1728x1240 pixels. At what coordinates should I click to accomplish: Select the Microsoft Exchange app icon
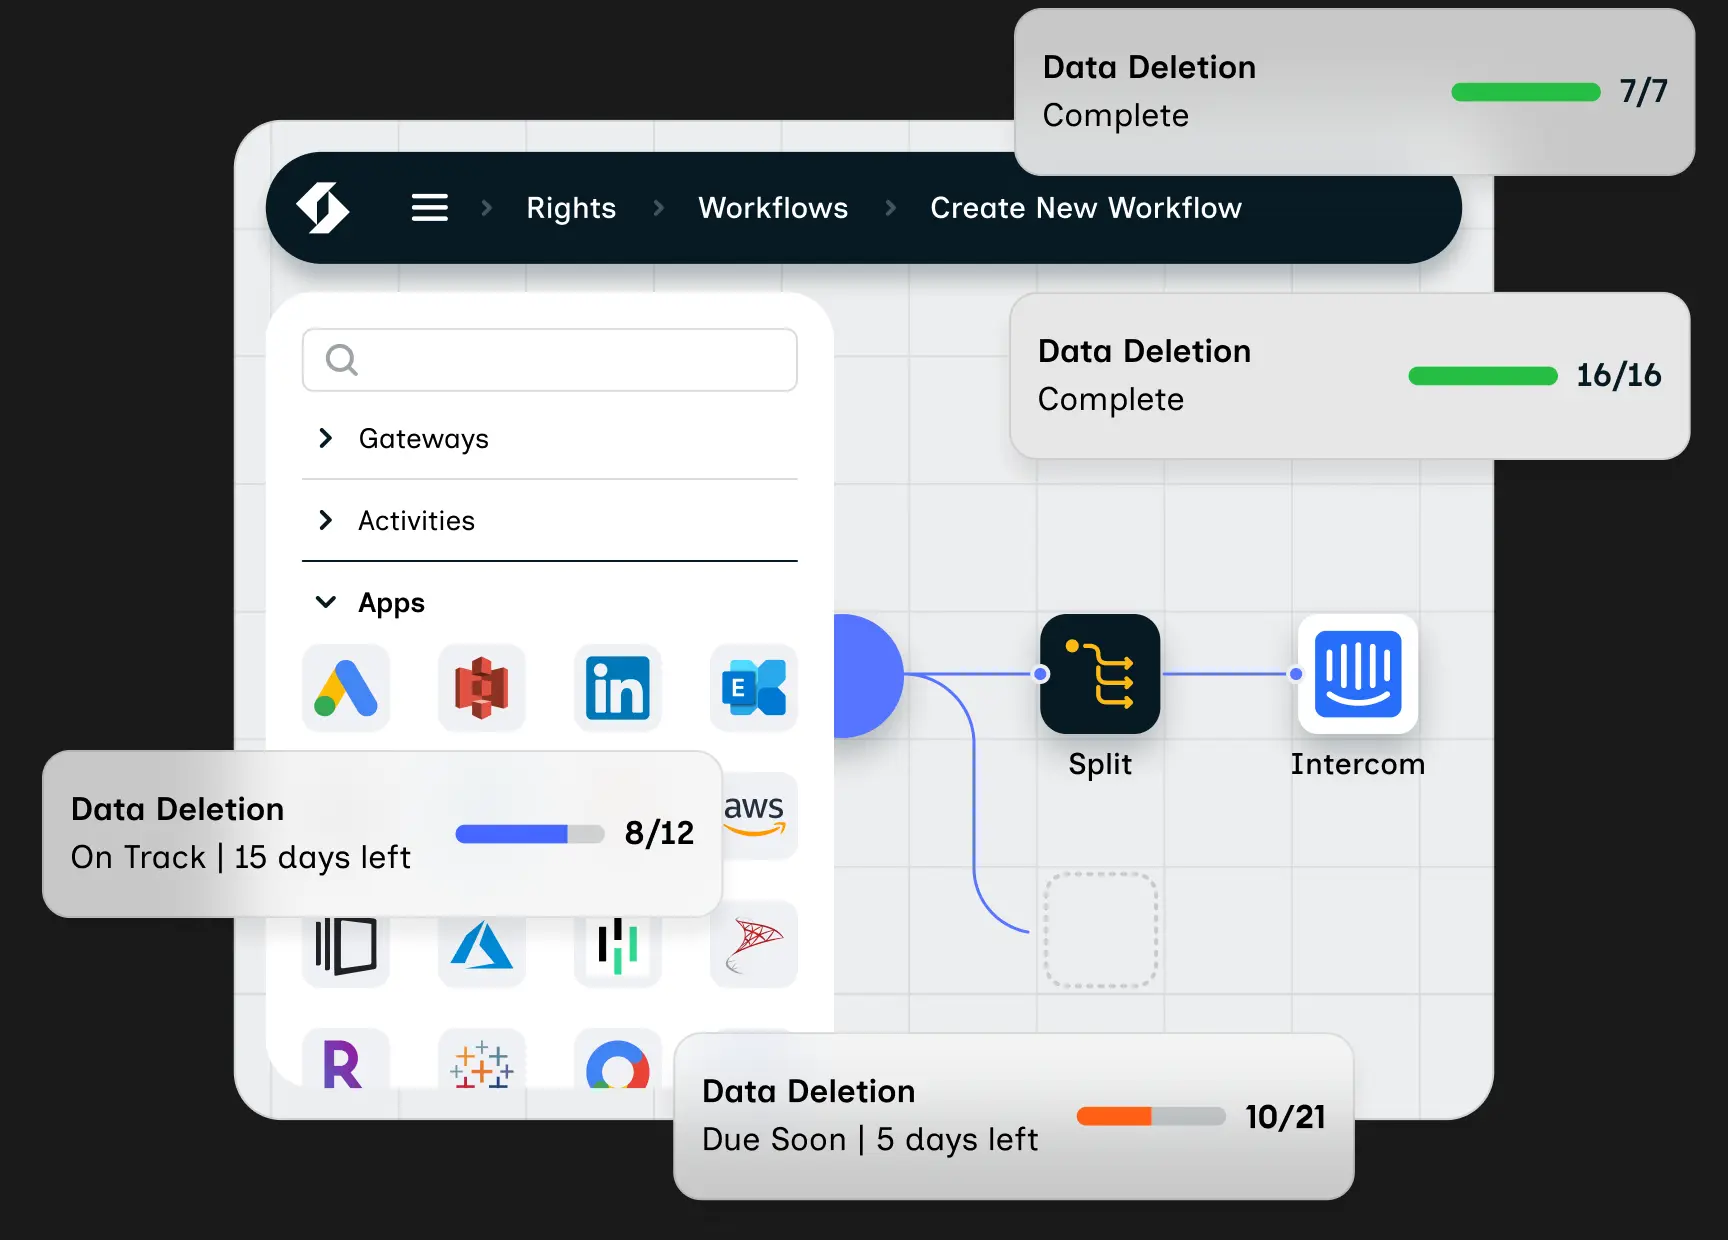coord(753,688)
